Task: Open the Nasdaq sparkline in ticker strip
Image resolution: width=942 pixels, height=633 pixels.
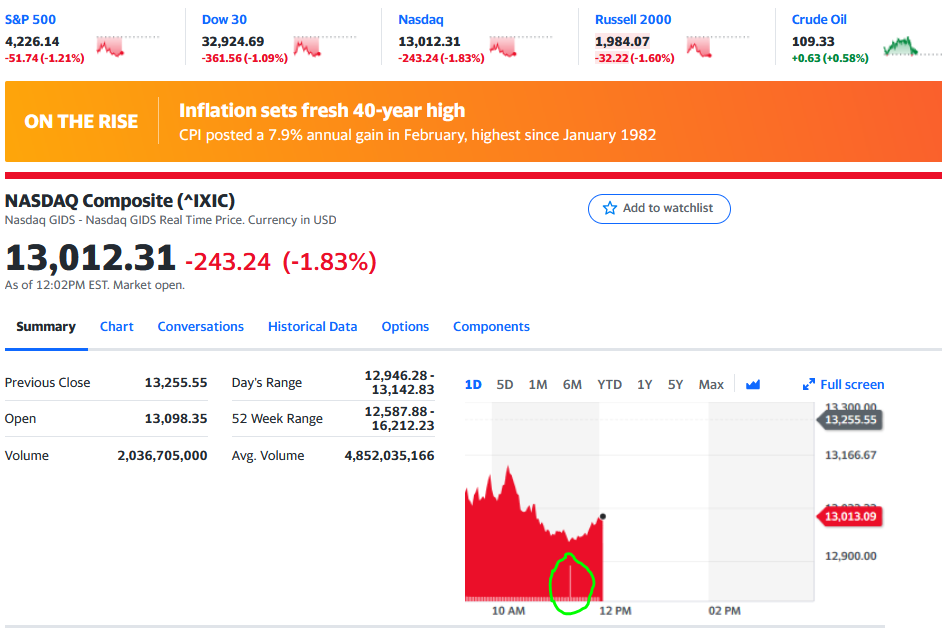Action: [521, 46]
